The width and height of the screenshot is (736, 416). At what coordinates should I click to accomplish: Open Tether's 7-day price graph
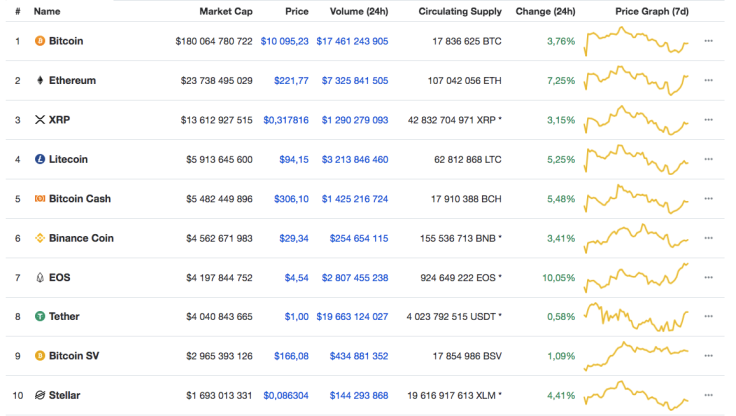point(636,317)
